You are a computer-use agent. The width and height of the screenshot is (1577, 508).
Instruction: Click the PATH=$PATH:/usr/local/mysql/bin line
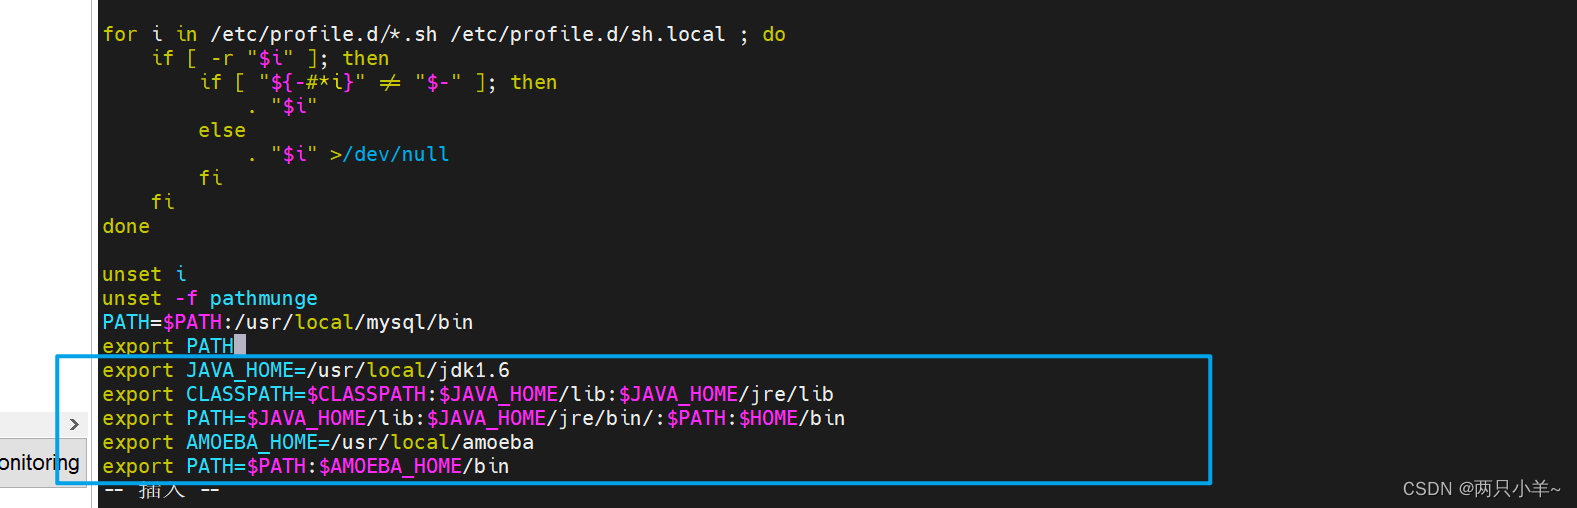click(x=287, y=322)
